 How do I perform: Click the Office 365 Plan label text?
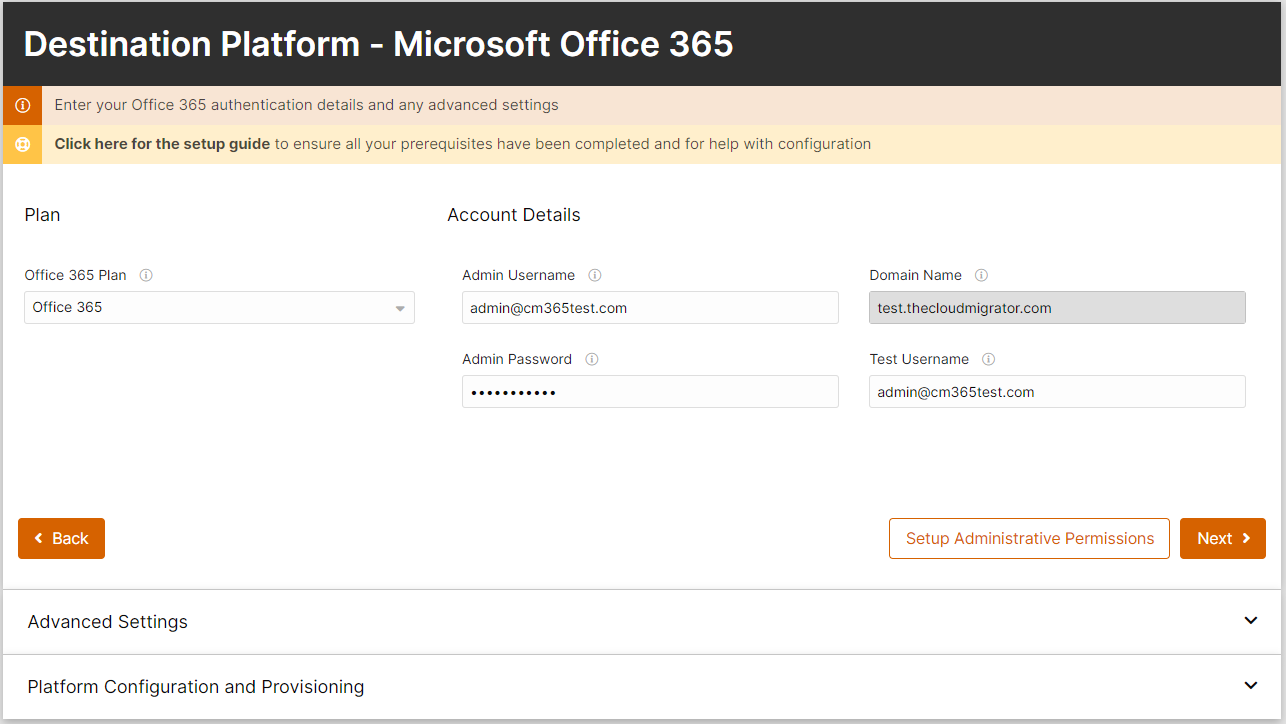(x=75, y=275)
